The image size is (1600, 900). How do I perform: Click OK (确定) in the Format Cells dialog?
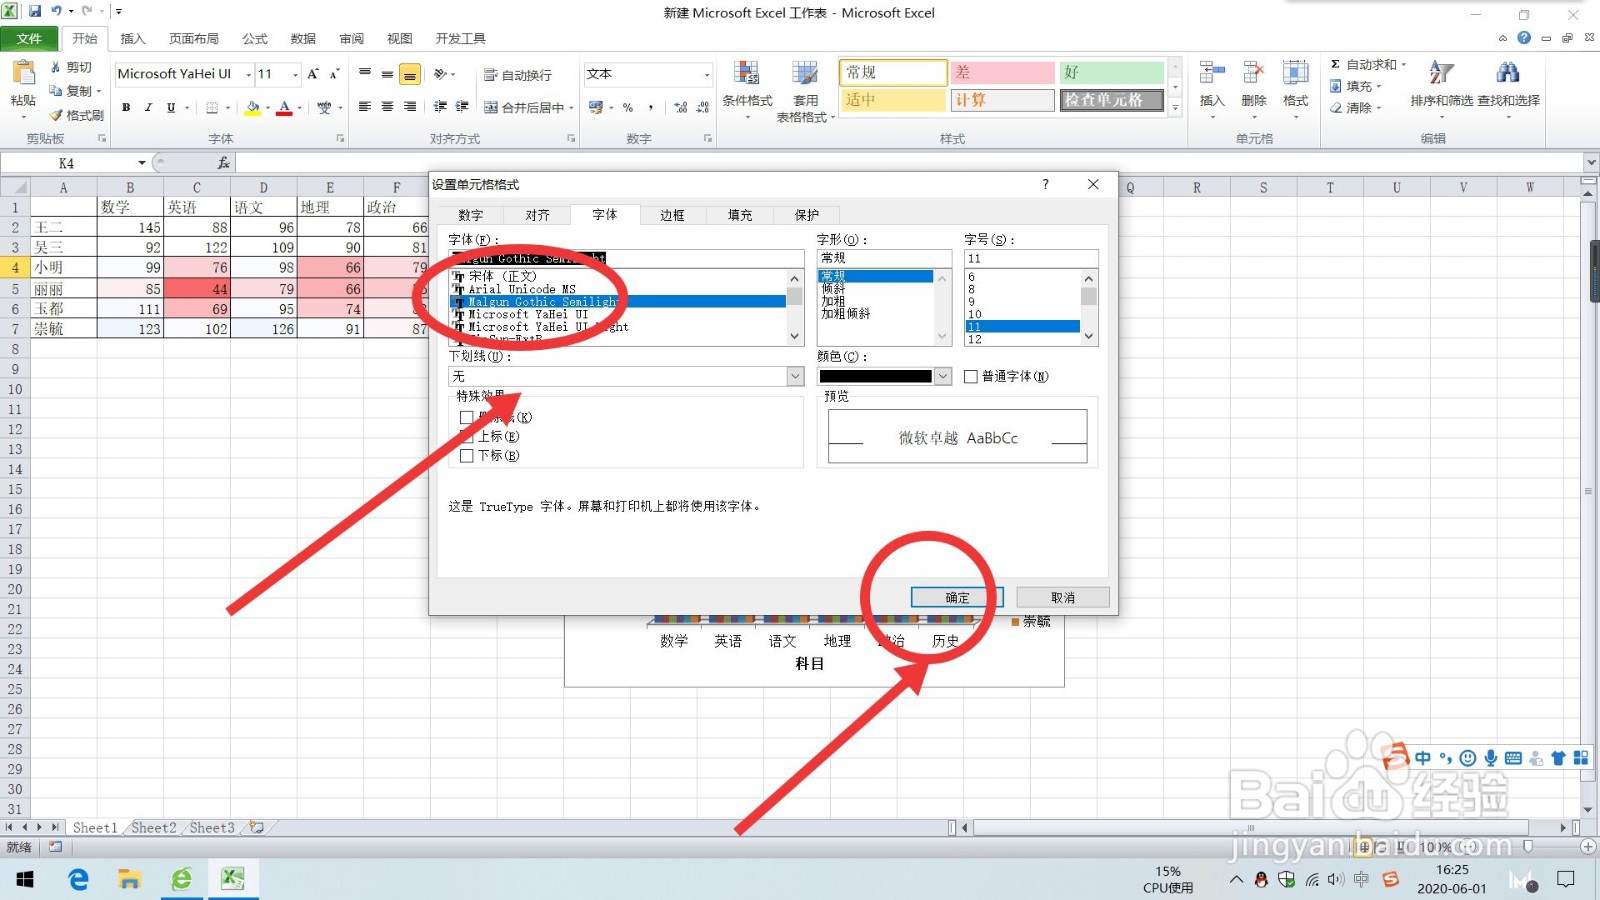(957, 597)
